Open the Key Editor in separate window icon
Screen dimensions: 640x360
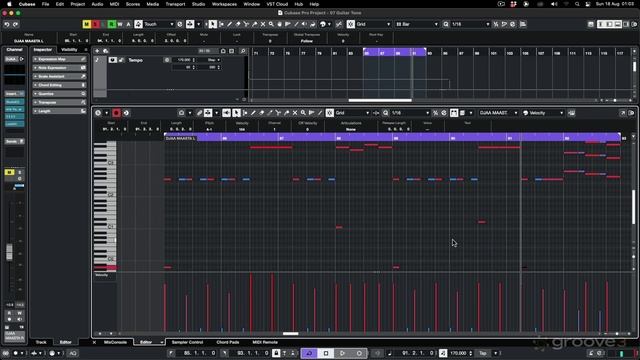[x=622, y=113]
